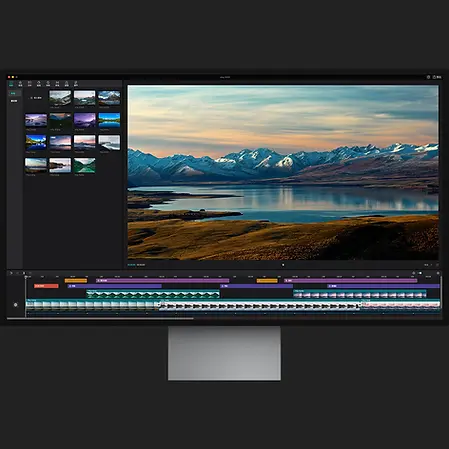Select the dark mountain orange sky thumbnail

click(60, 120)
